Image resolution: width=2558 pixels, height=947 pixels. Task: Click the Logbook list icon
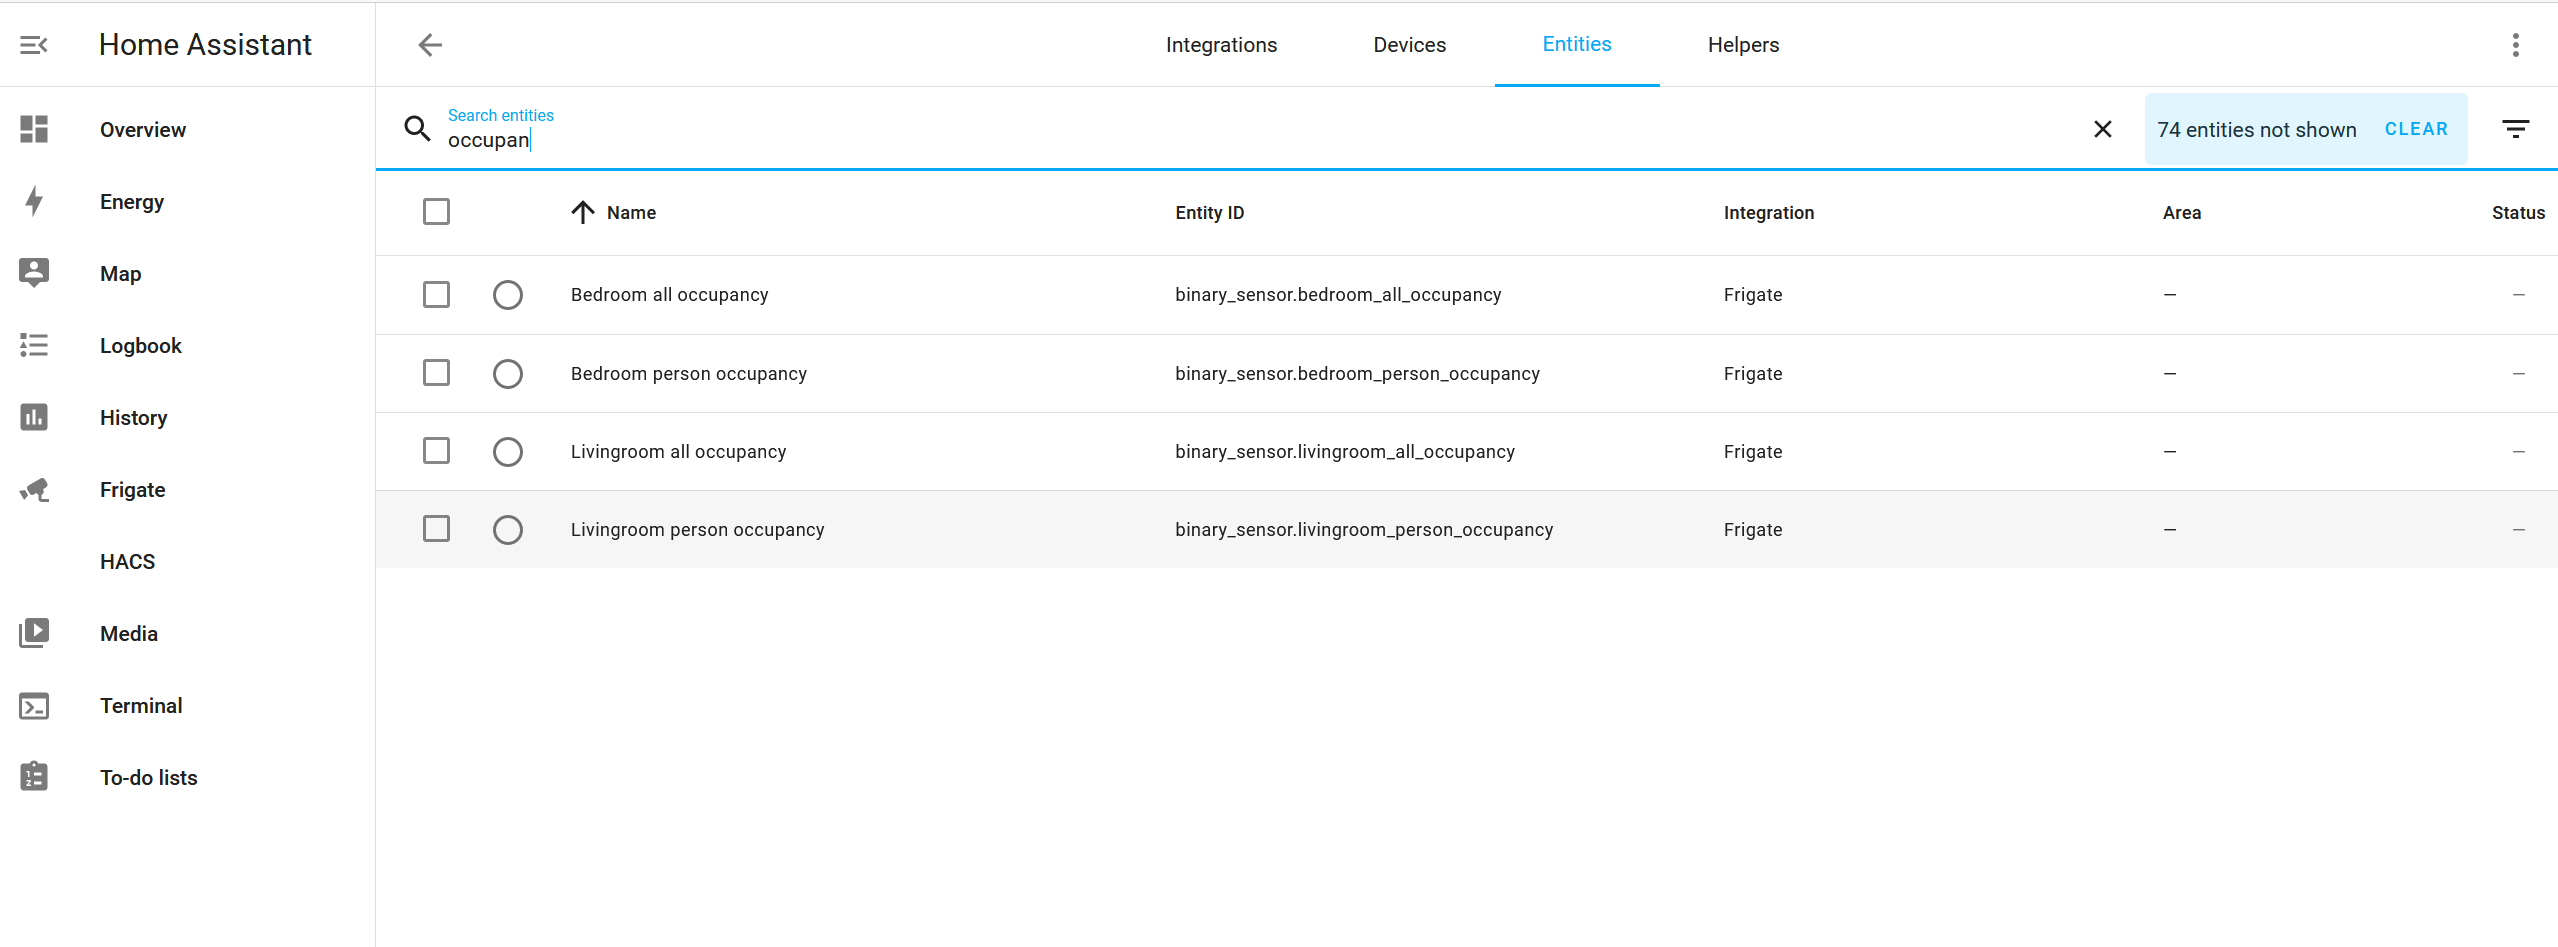pyautogui.click(x=34, y=345)
